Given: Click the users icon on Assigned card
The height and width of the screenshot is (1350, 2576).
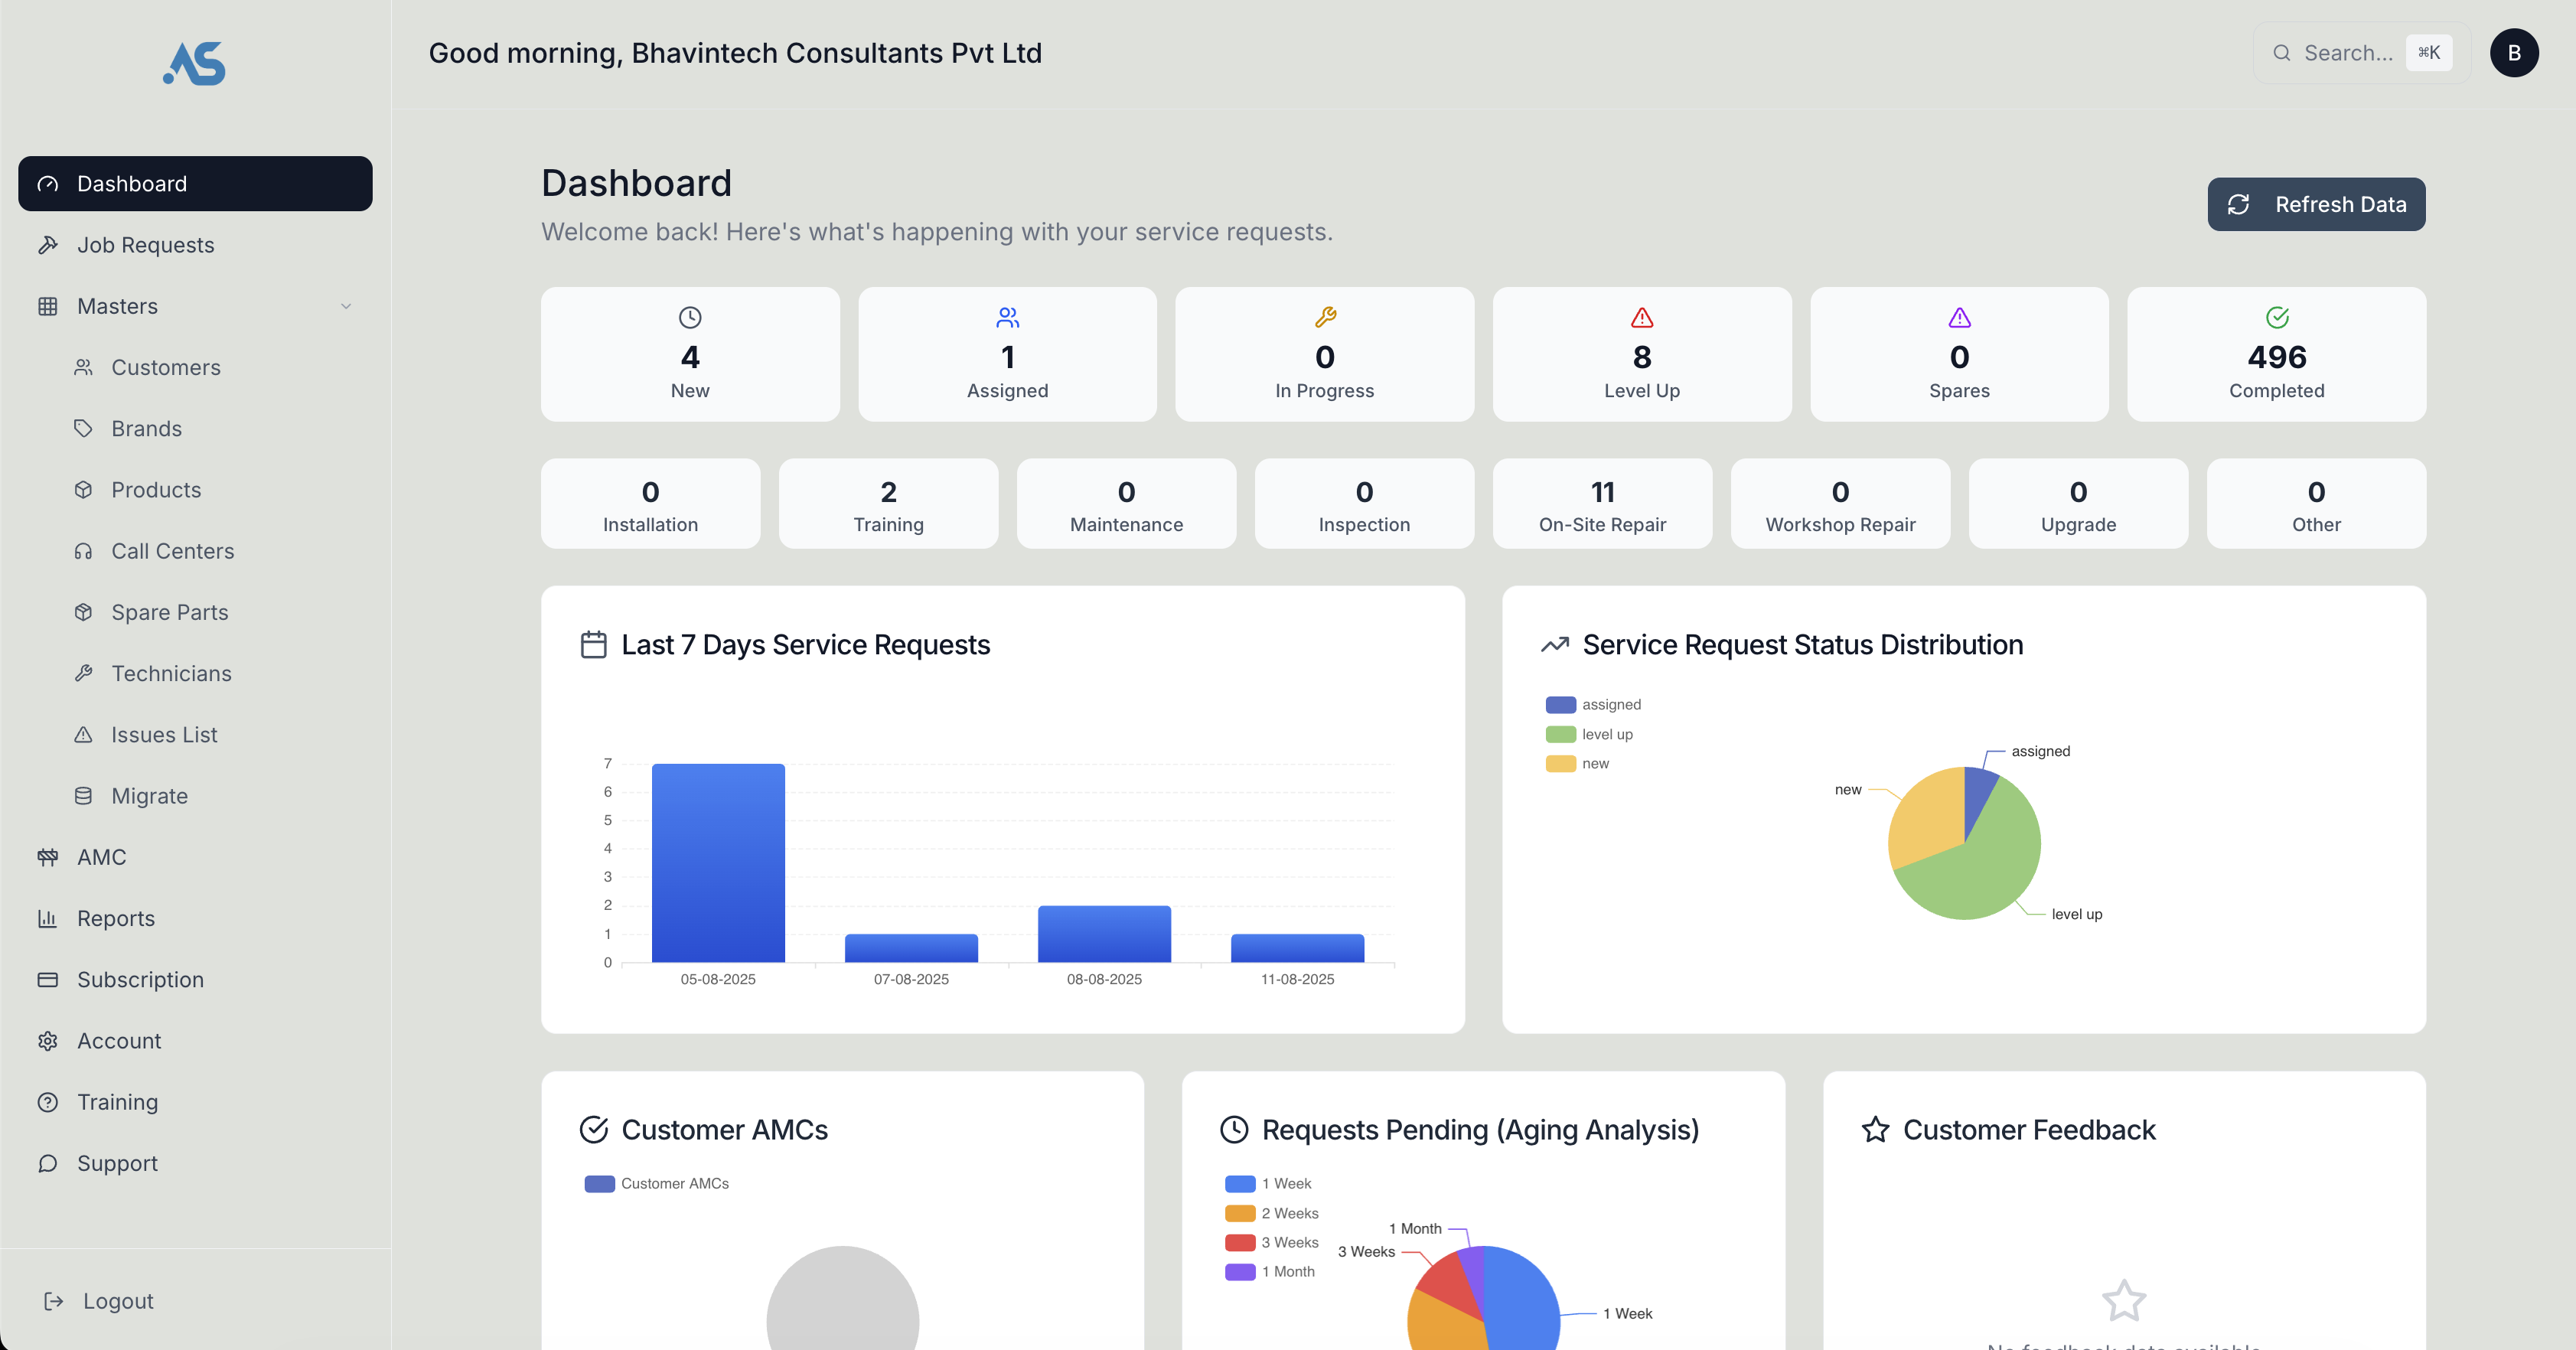Looking at the screenshot, I should click(x=1007, y=317).
